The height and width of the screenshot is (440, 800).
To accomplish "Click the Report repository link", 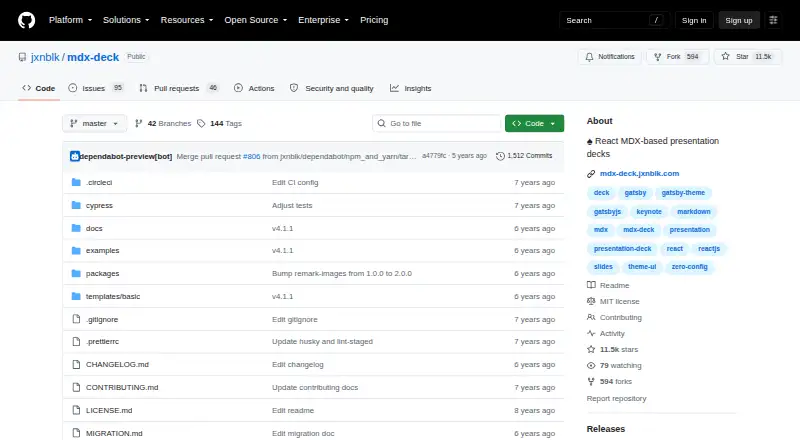I will point(616,399).
